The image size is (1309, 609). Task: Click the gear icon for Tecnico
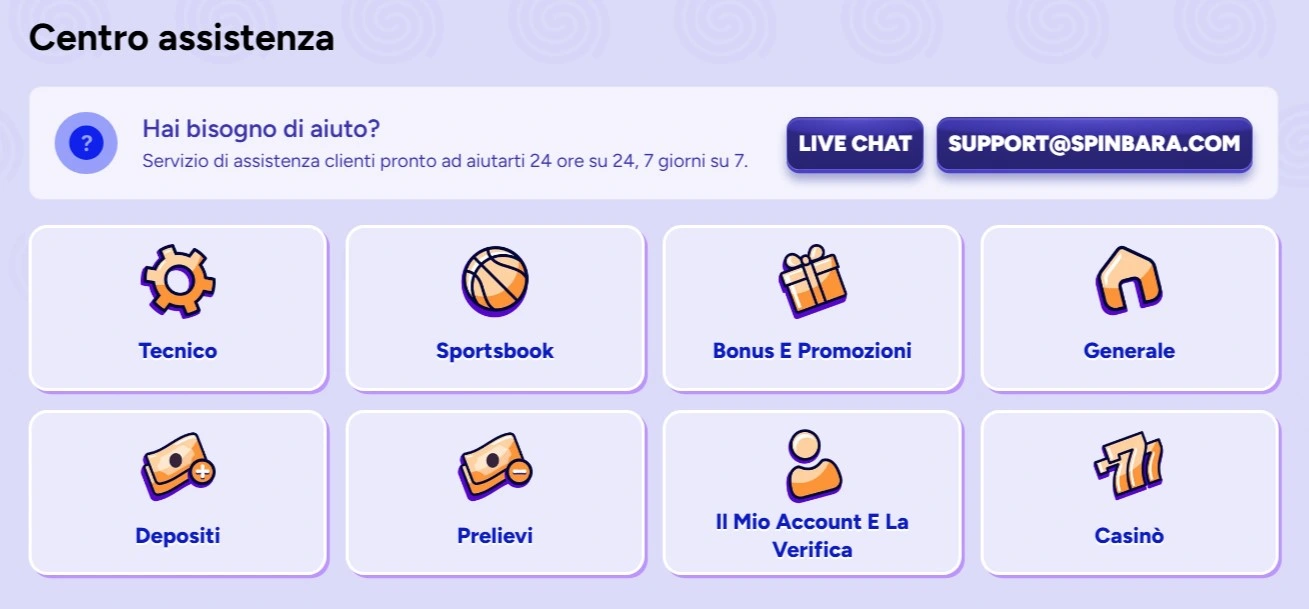(x=178, y=281)
